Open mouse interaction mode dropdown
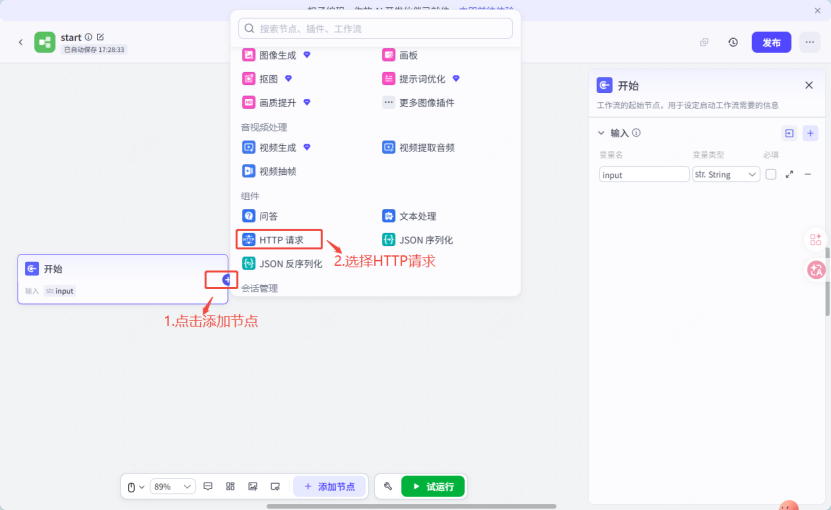The image size is (831, 510). [136, 487]
